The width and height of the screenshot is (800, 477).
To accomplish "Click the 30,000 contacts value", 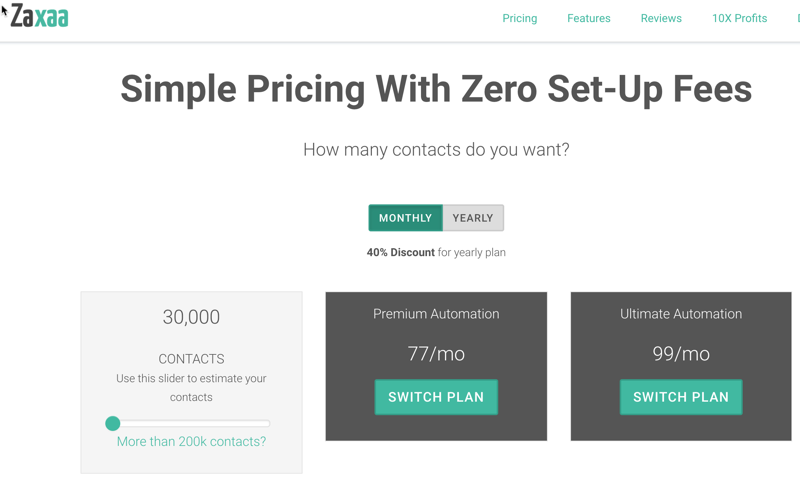I will coord(191,317).
